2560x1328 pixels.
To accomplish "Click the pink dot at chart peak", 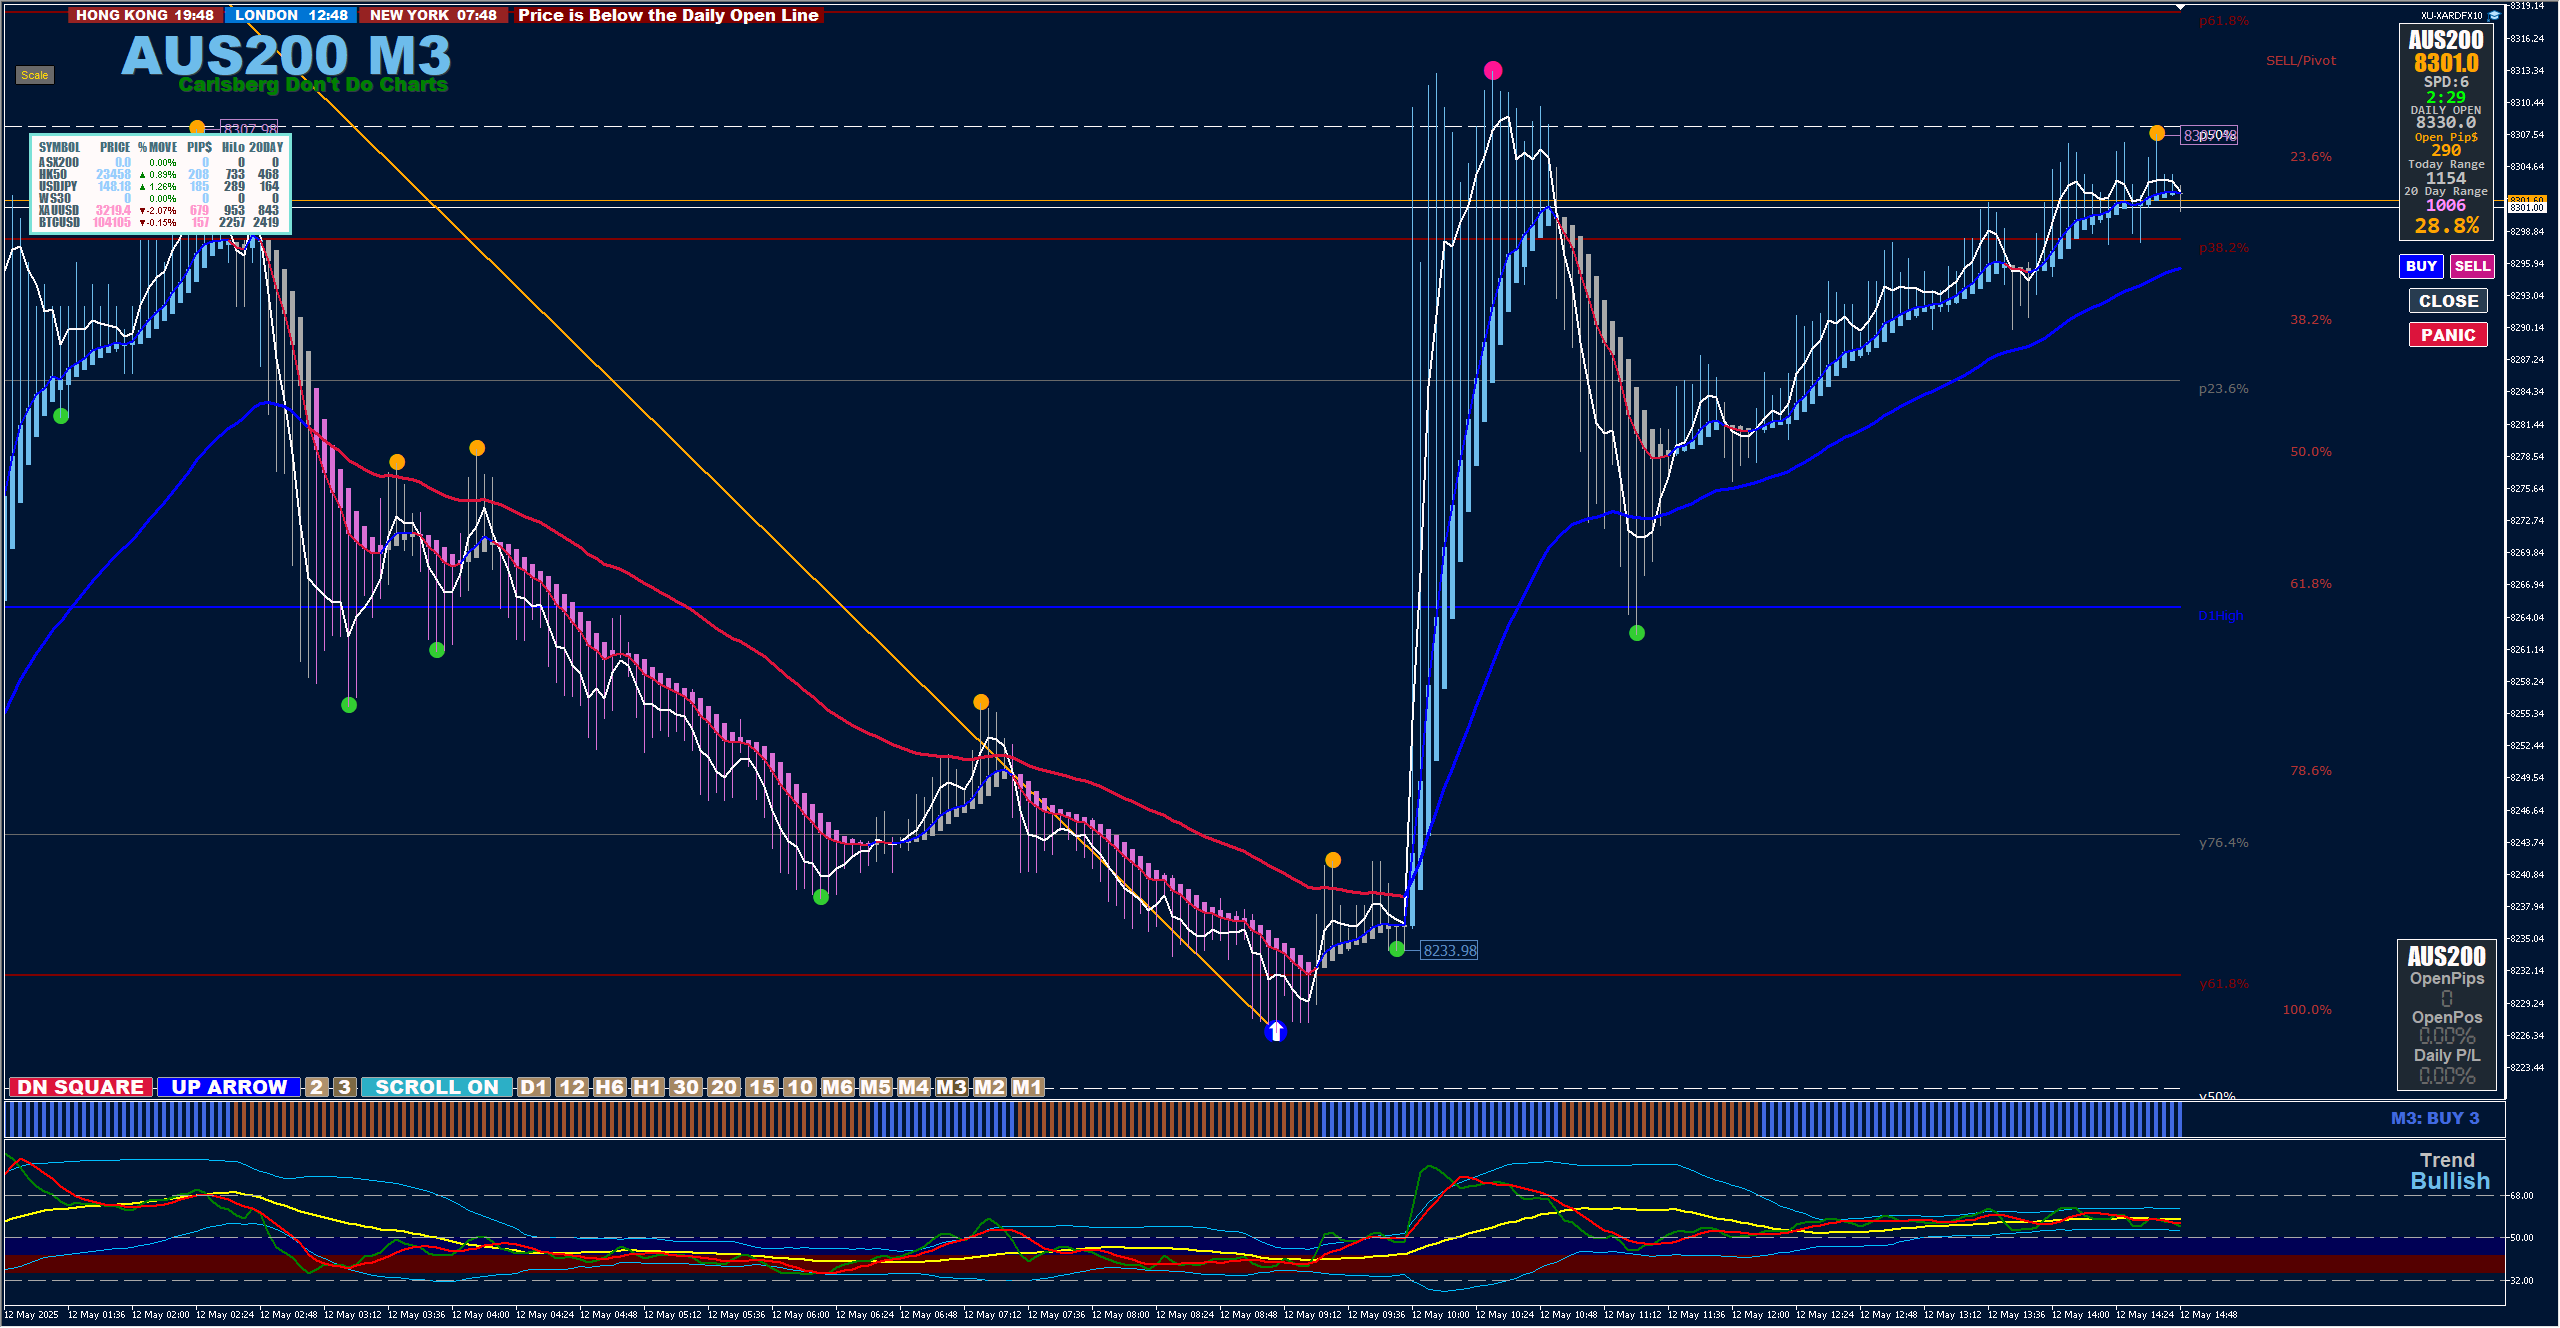I will (1493, 70).
